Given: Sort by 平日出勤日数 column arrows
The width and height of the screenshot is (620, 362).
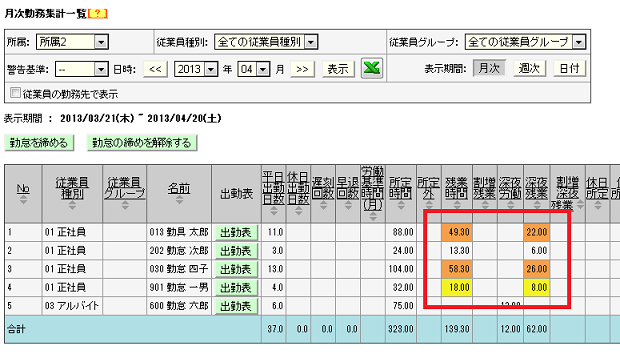Looking at the screenshot, I should pyautogui.click(x=274, y=211).
